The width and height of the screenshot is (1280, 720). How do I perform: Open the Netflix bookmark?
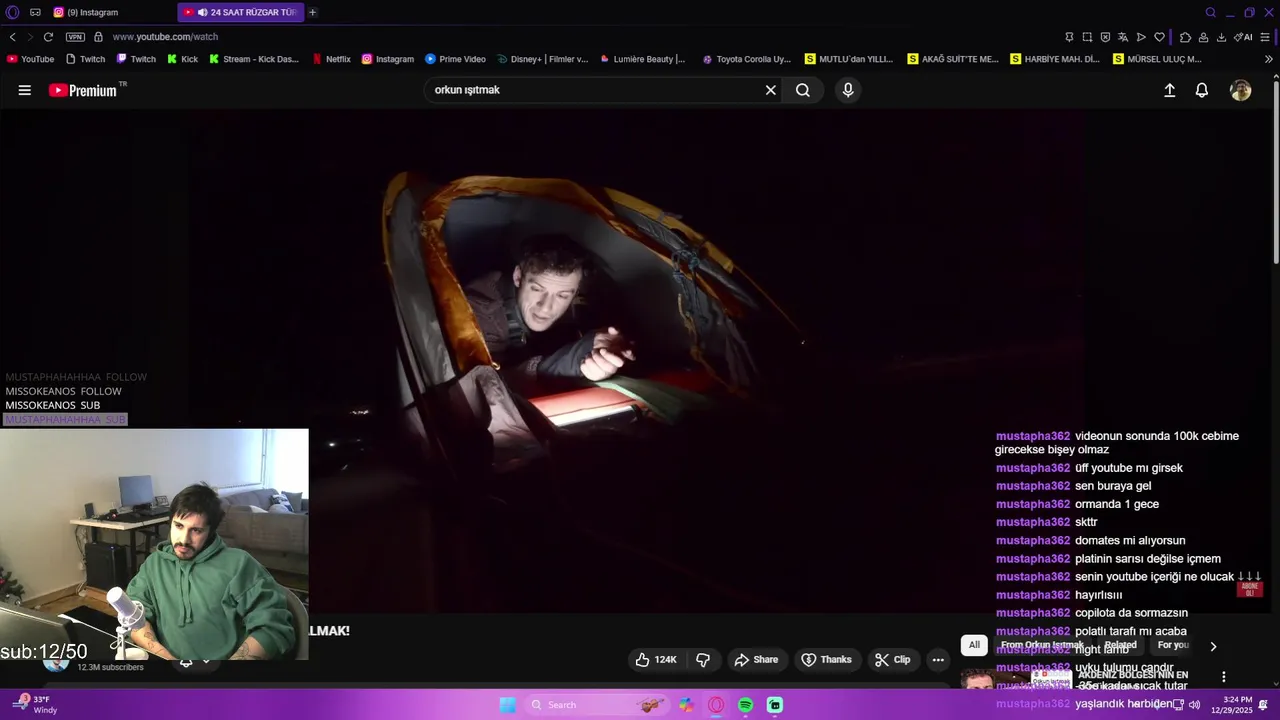point(331,59)
